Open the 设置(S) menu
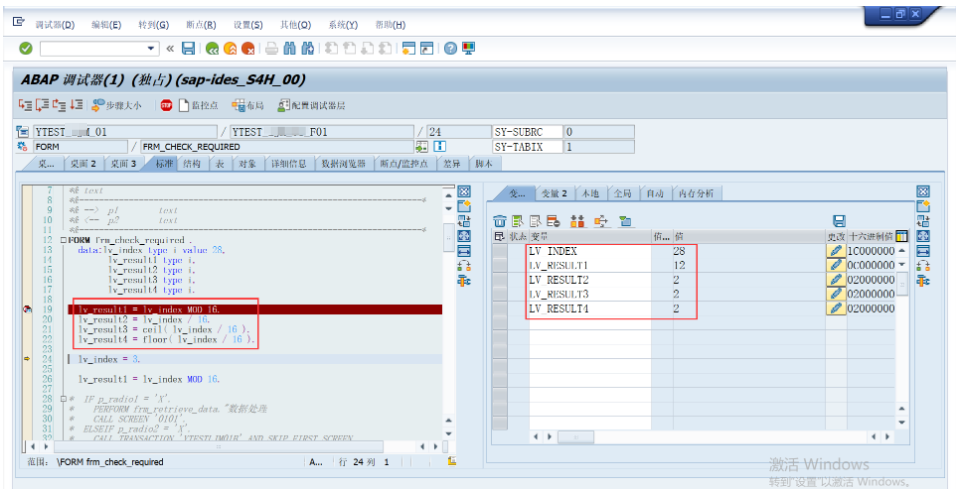This screenshot has width=956, height=499. [248, 25]
